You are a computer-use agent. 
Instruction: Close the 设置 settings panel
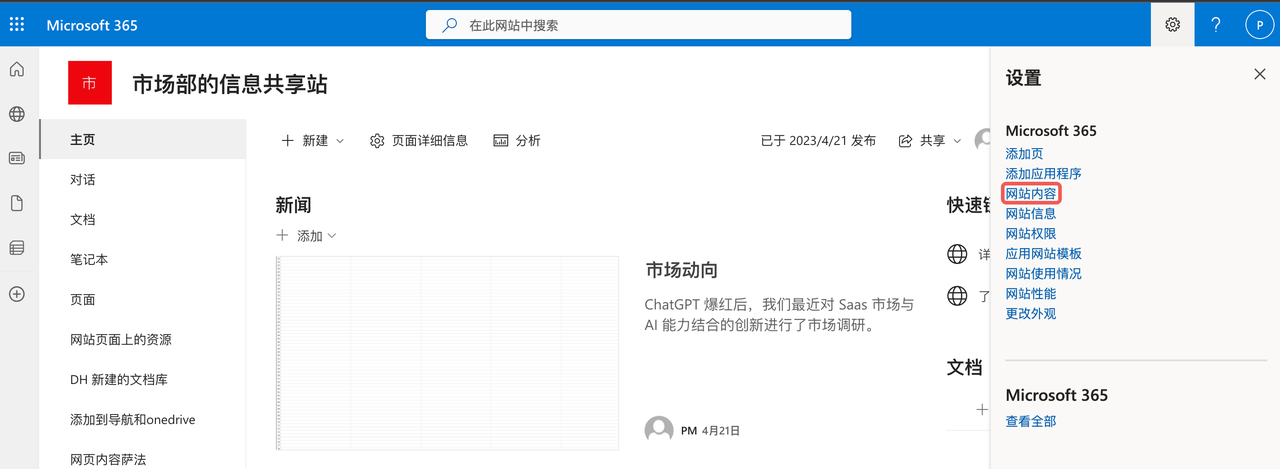[x=1259, y=74]
